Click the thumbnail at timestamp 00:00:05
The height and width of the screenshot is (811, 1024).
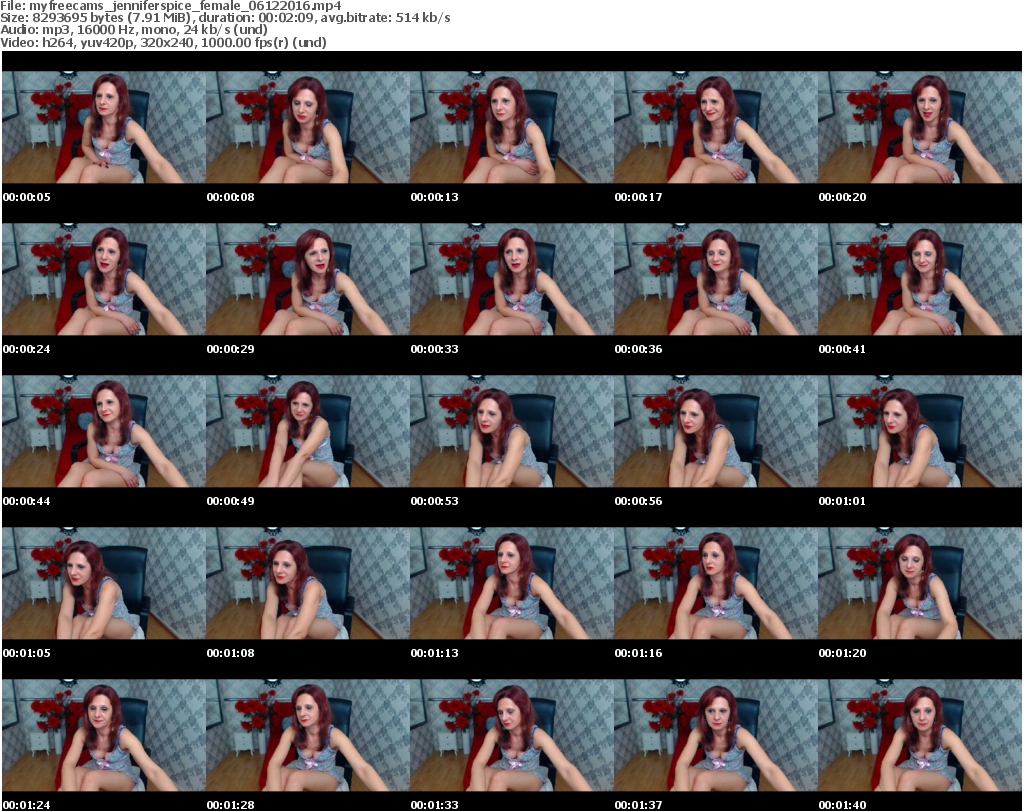click(x=104, y=127)
